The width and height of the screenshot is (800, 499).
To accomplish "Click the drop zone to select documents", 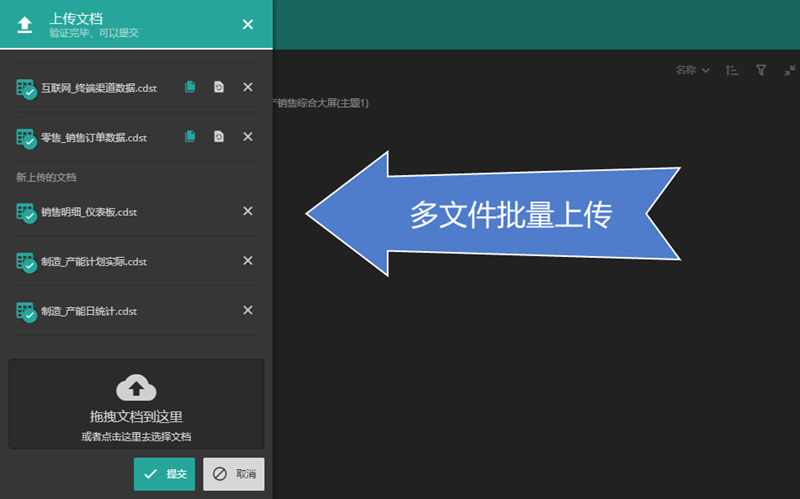I will coord(136,404).
